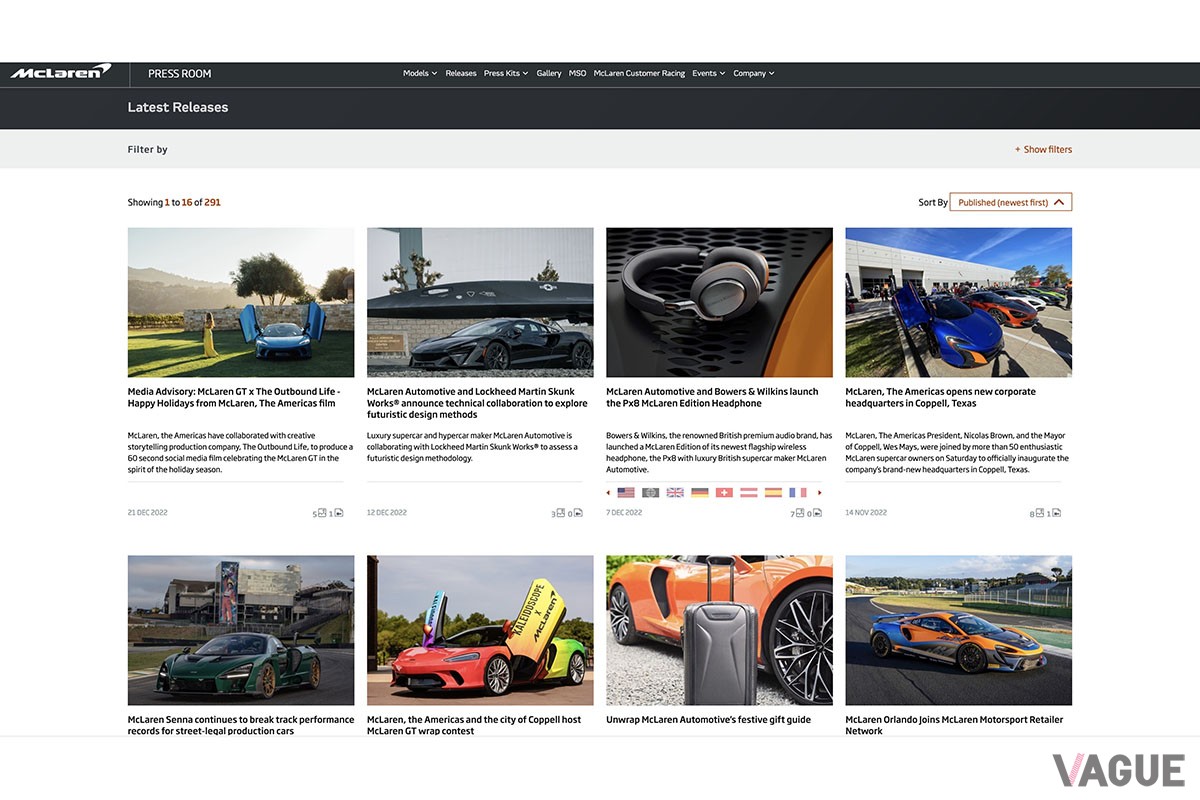Click the Kaleidoscope wrapped McLaren GT thumbnail
Image resolution: width=1200 pixels, height=800 pixels.
pos(480,630)
